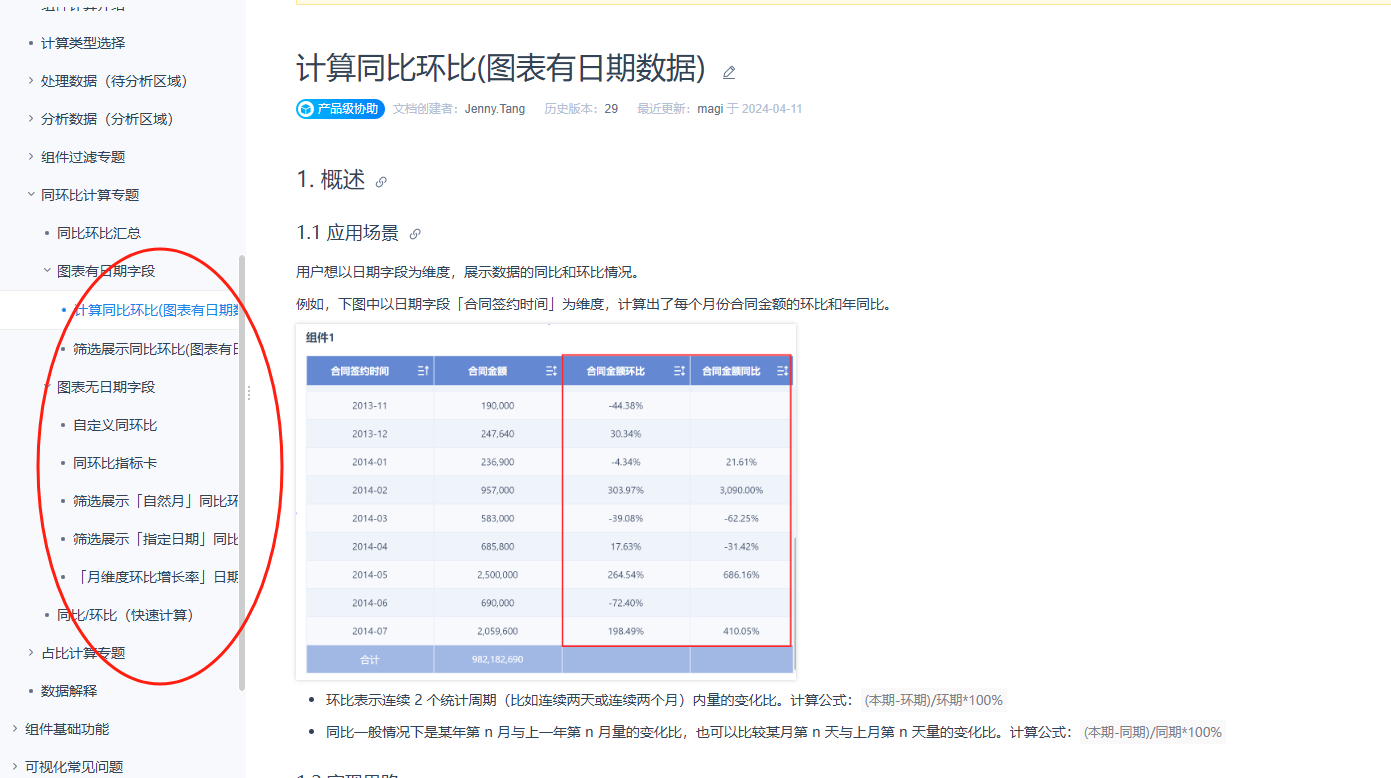1391x778 pixels.
Task: Expand the 组件基础功能 section
Action: (x=15, y=729)
